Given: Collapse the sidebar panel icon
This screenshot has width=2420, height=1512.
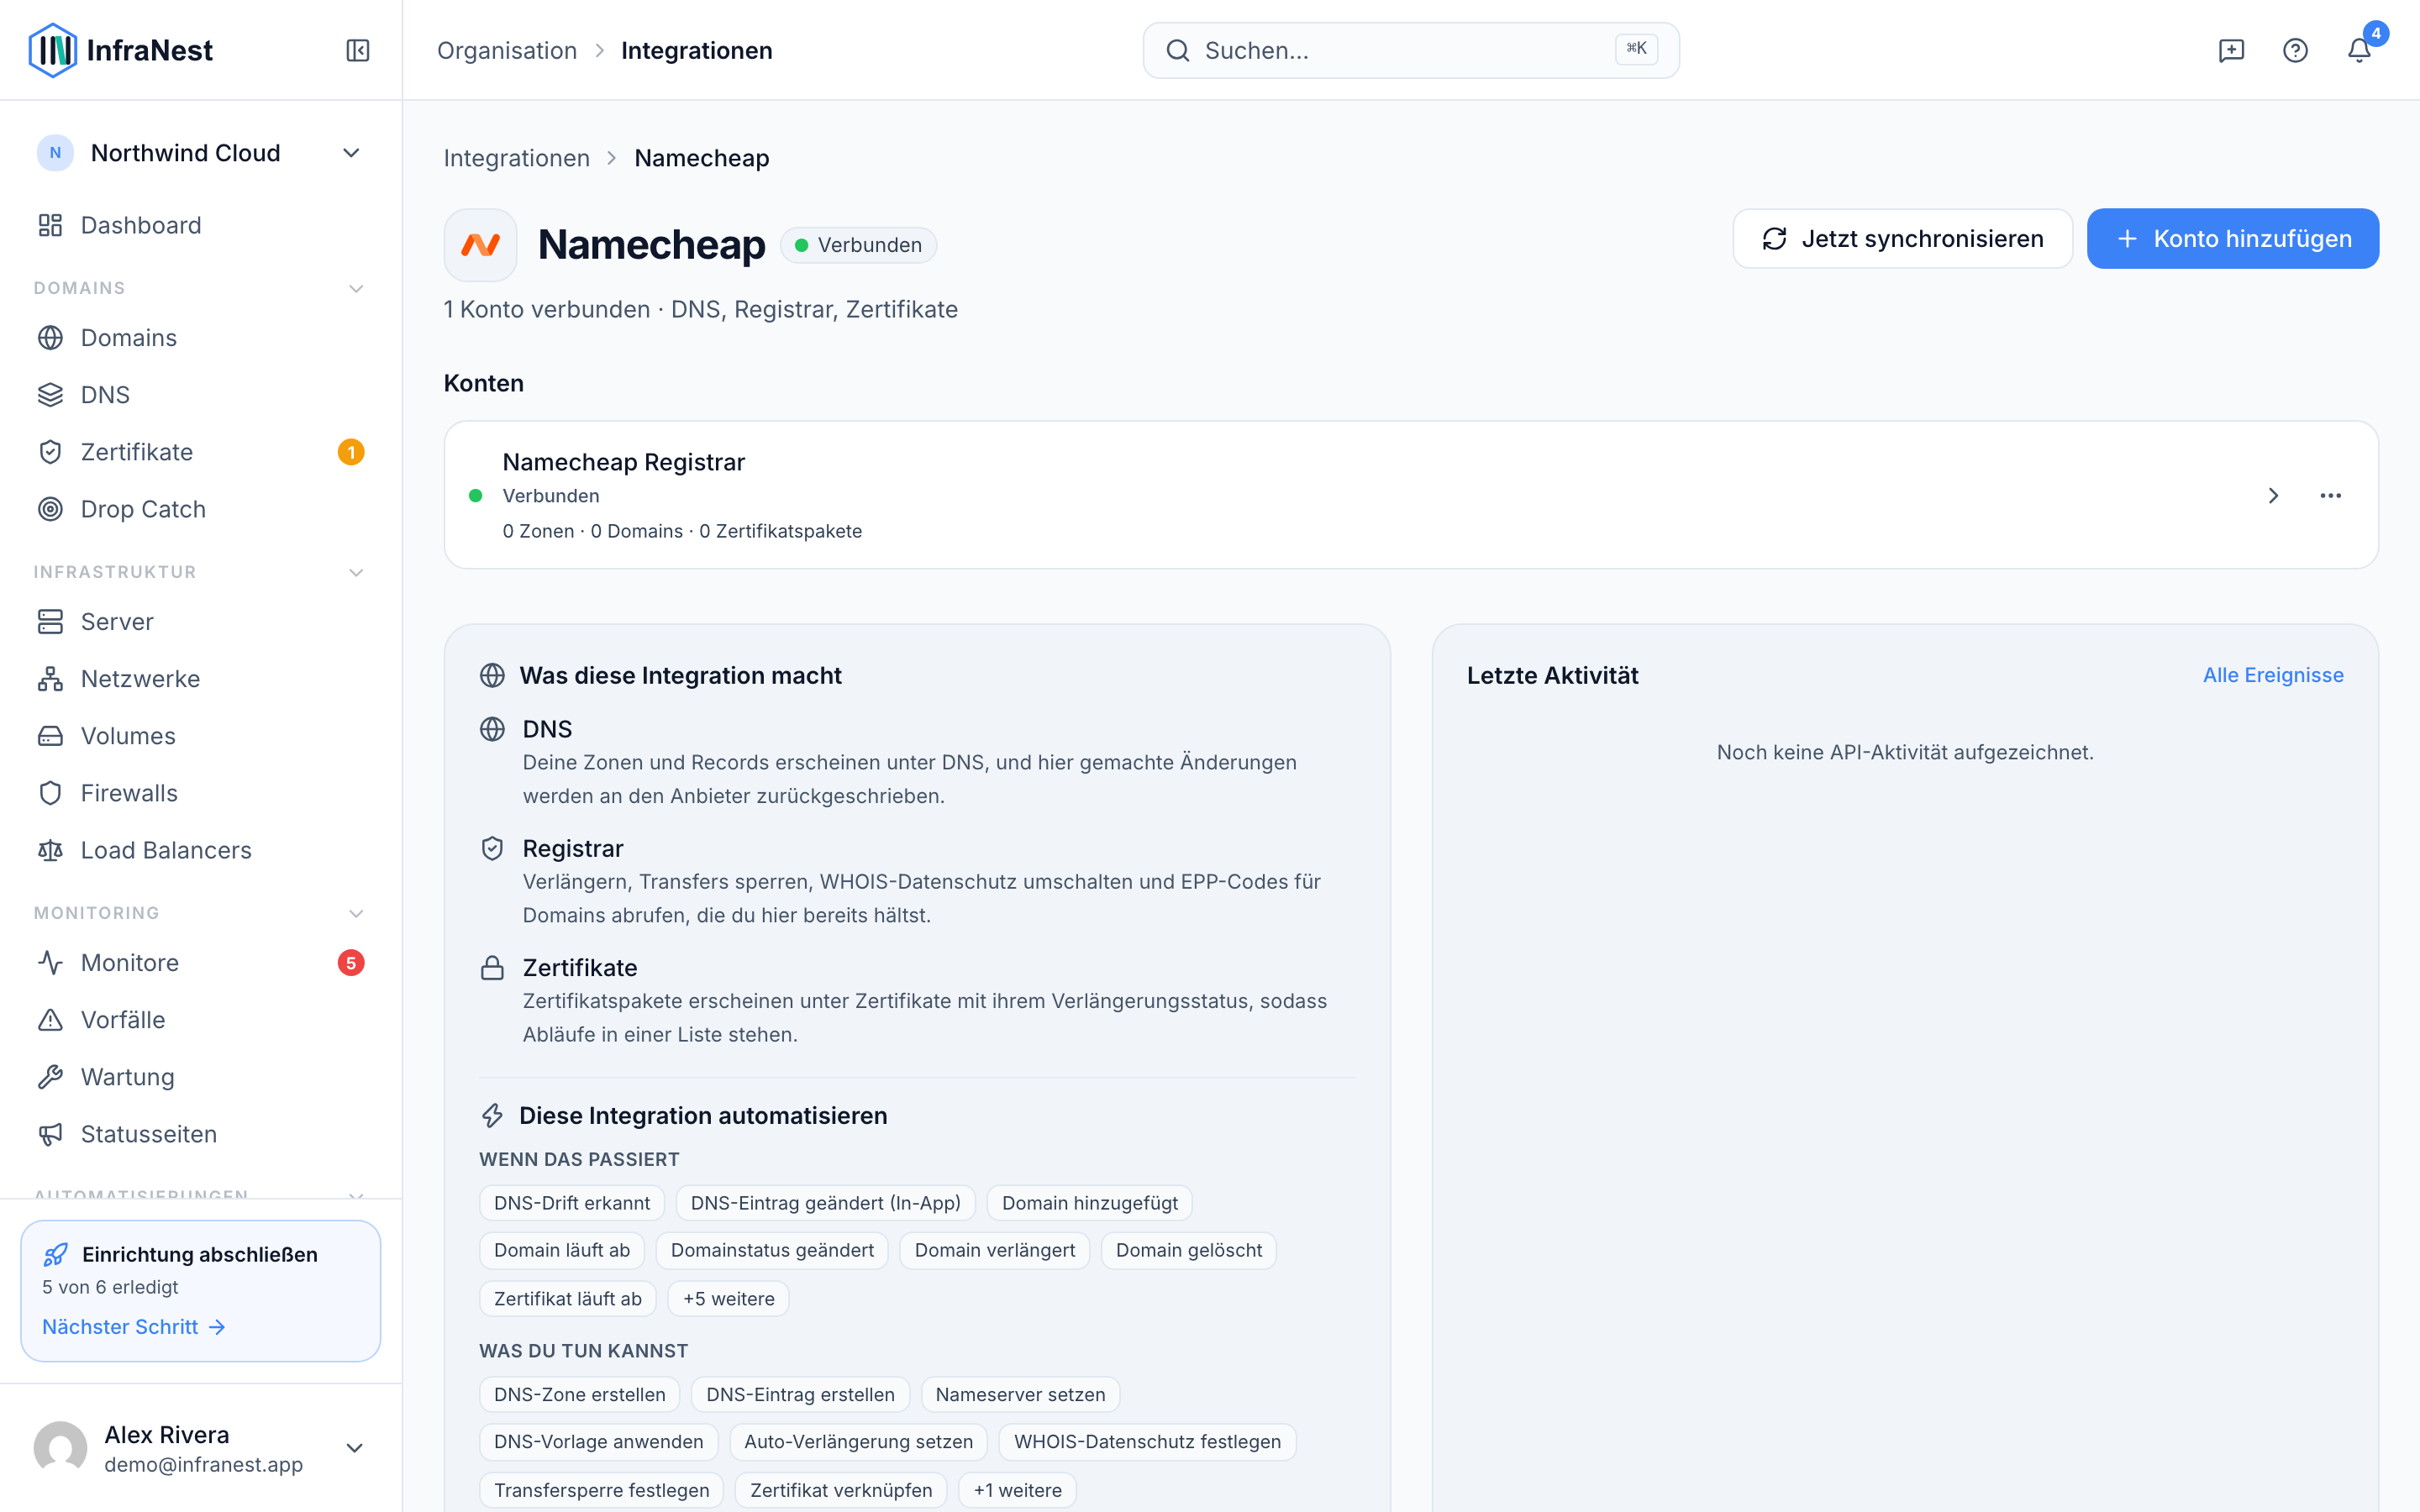Looking at the screenshot, I should [358, 50].
